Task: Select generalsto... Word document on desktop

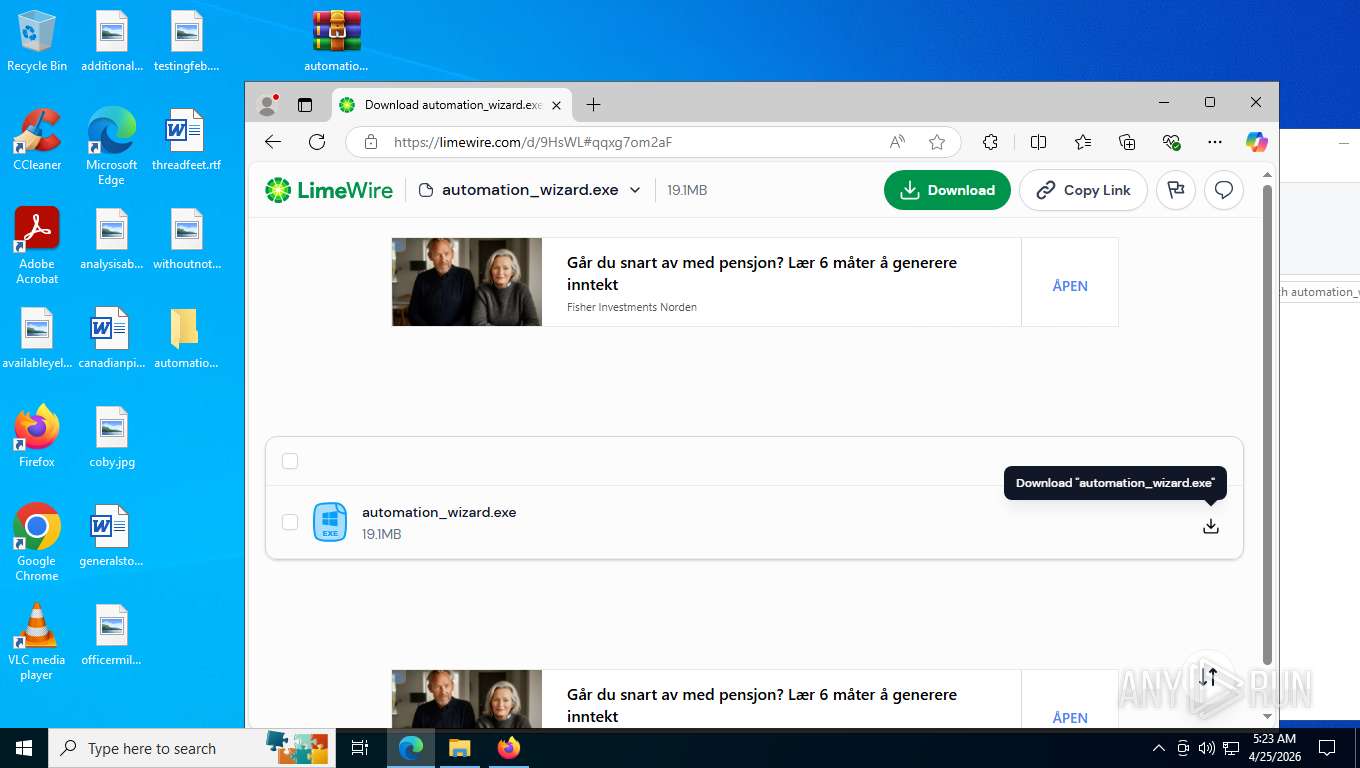Action: click(x=111, y=537)
